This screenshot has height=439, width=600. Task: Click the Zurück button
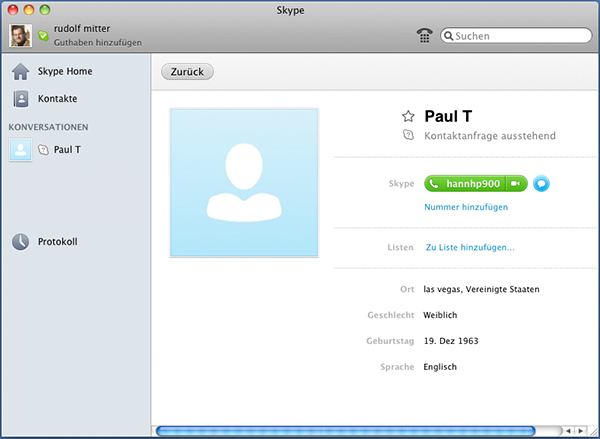pos(187,72)
